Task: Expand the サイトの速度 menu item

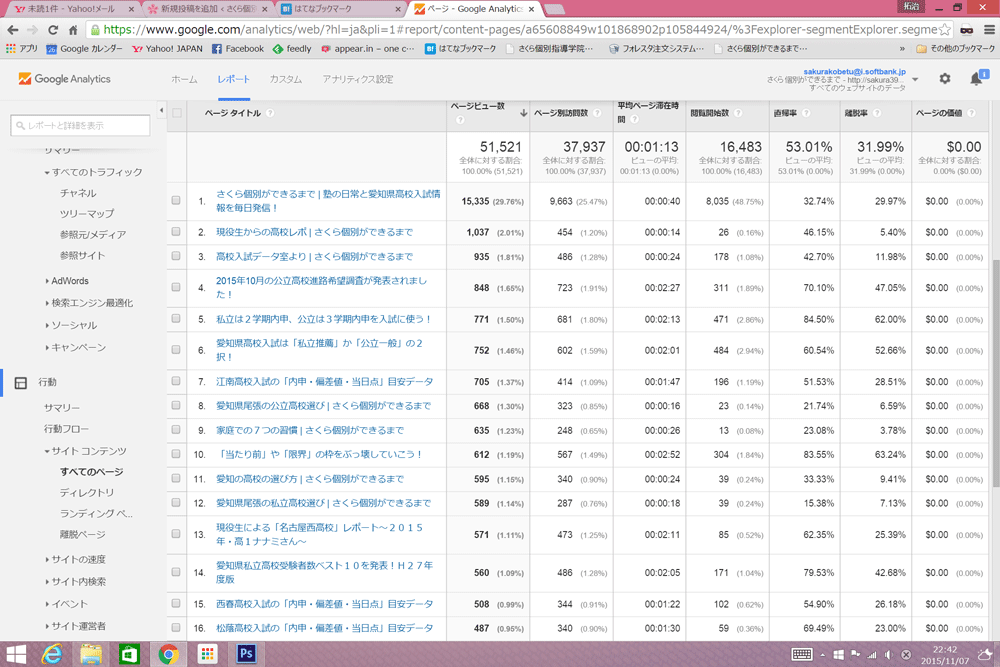Action: point(78,559)
